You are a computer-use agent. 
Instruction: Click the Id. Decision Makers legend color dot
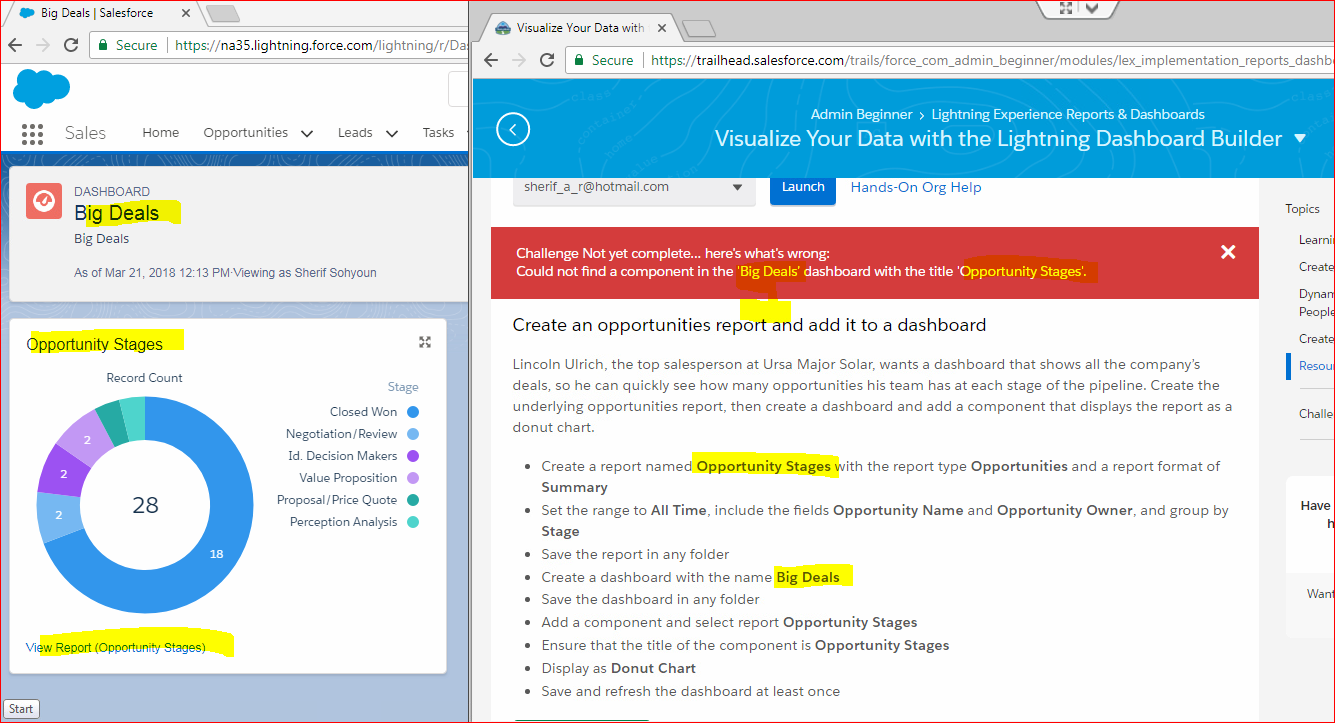413,456
